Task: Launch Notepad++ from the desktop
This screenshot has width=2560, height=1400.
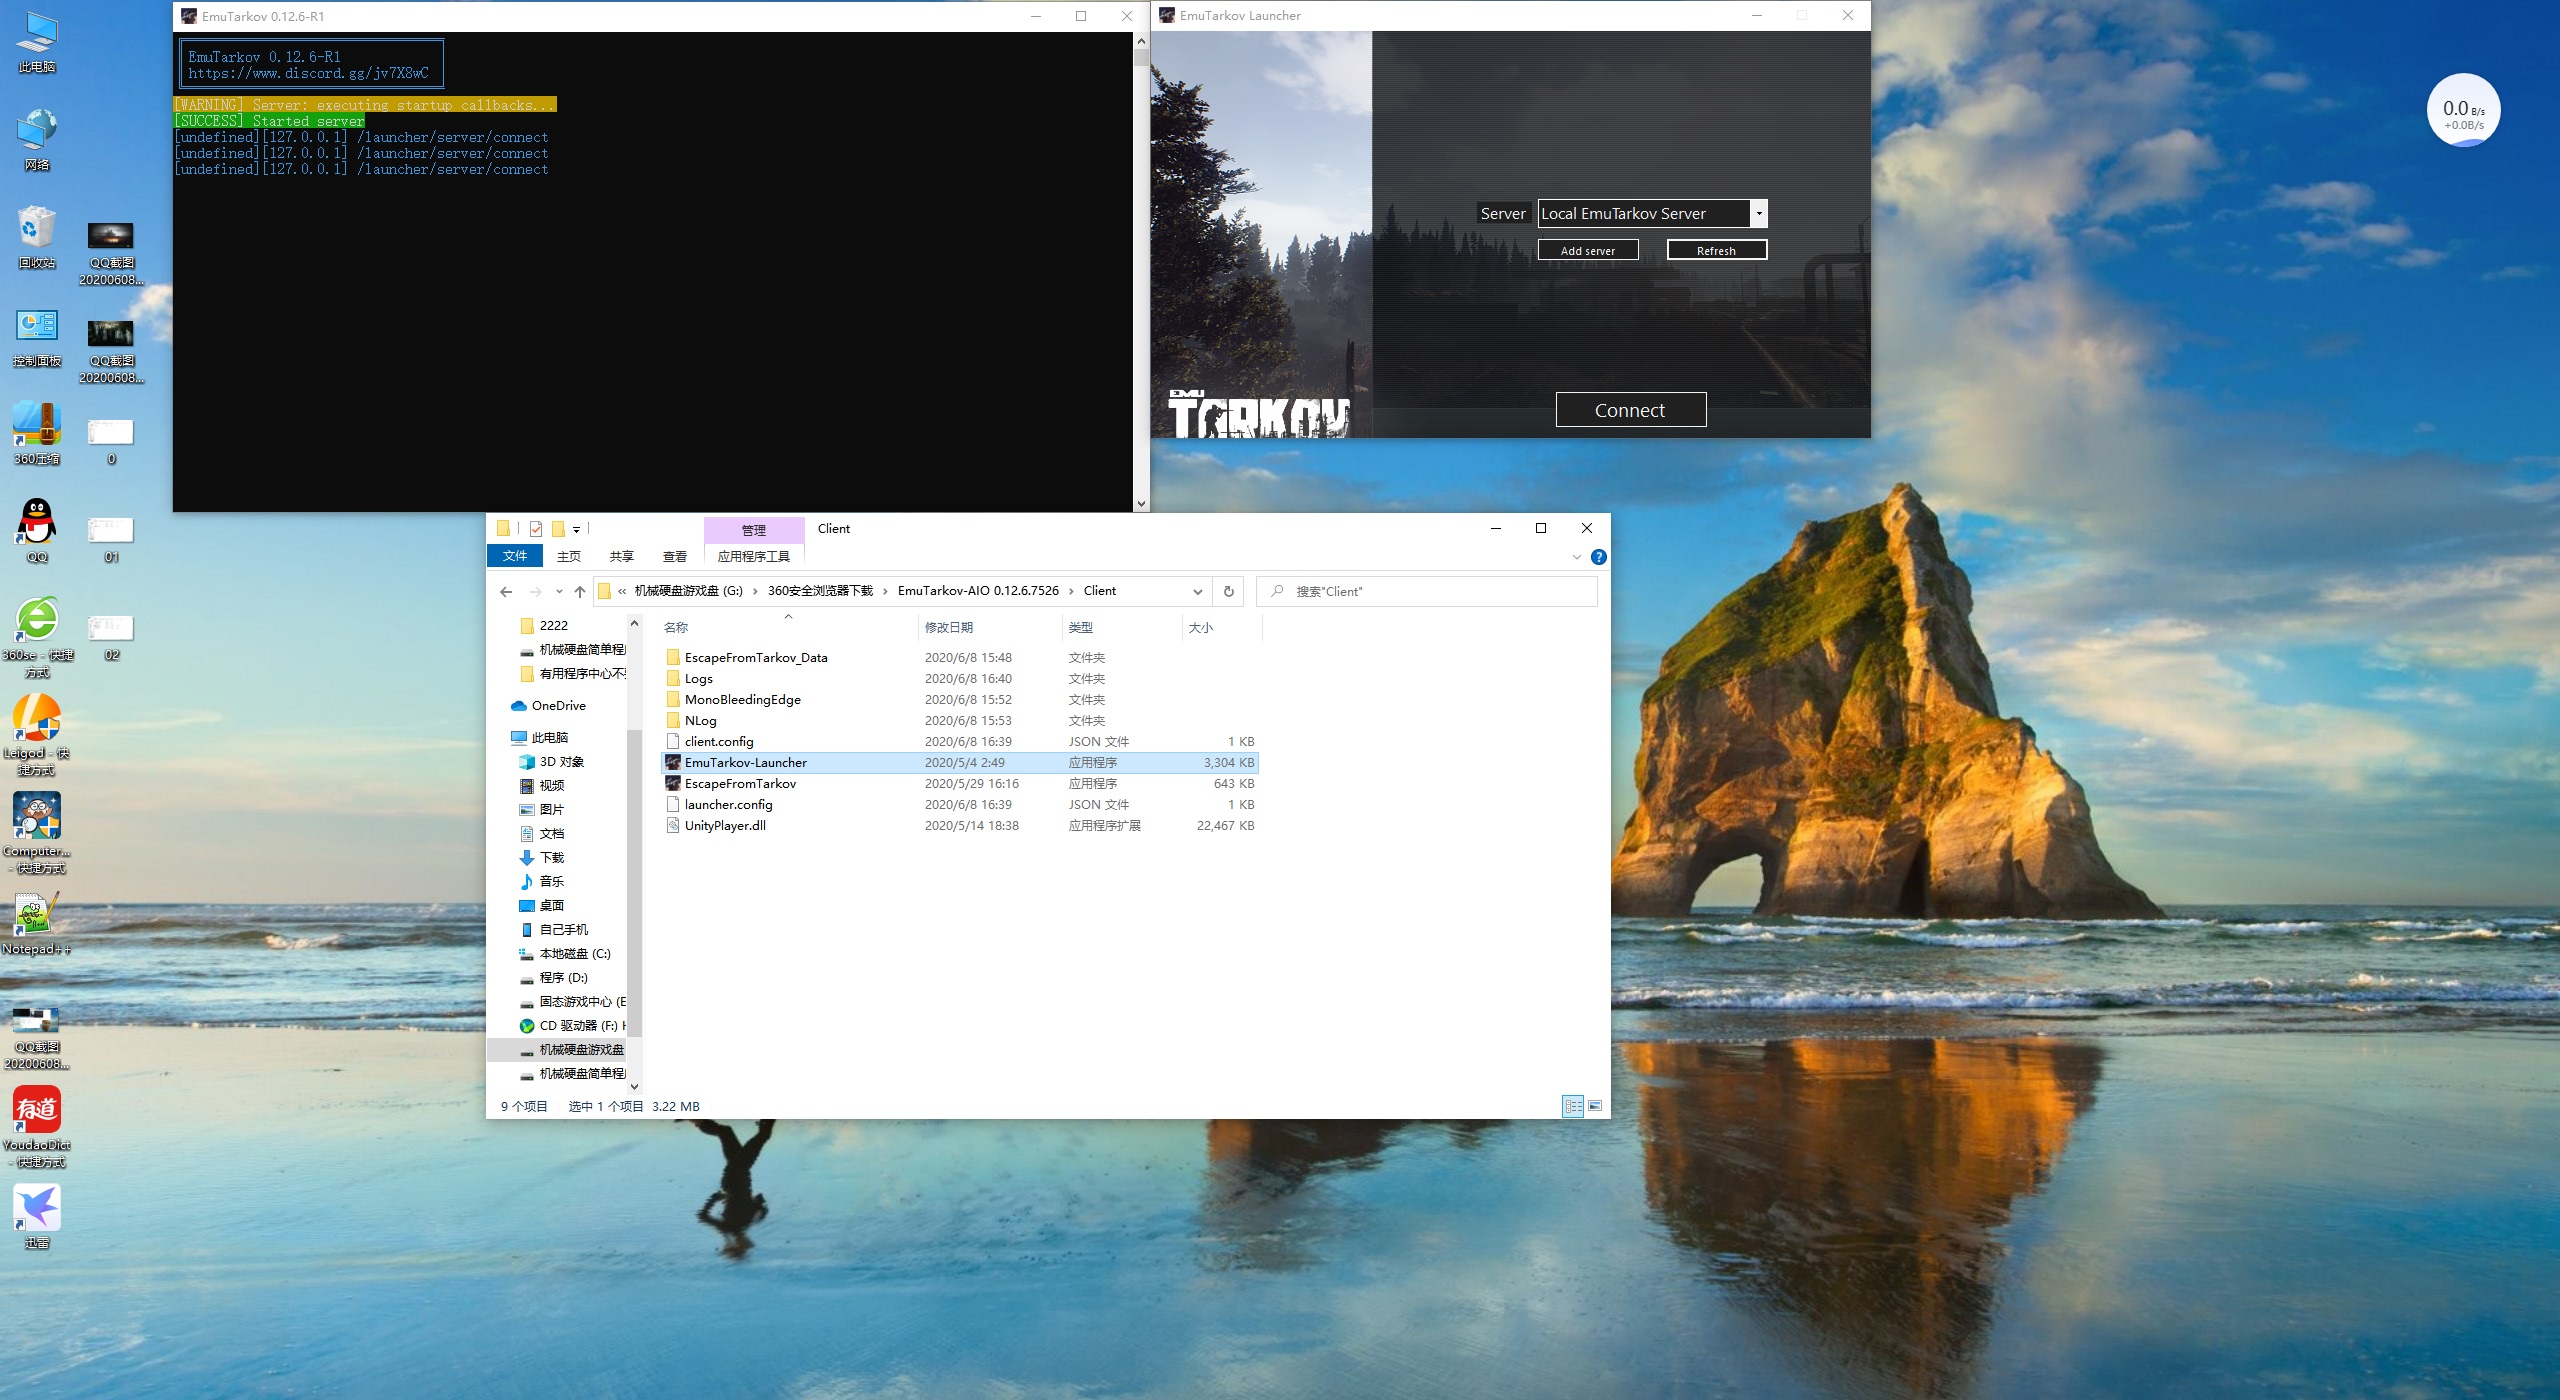Action: pos(37,923)
